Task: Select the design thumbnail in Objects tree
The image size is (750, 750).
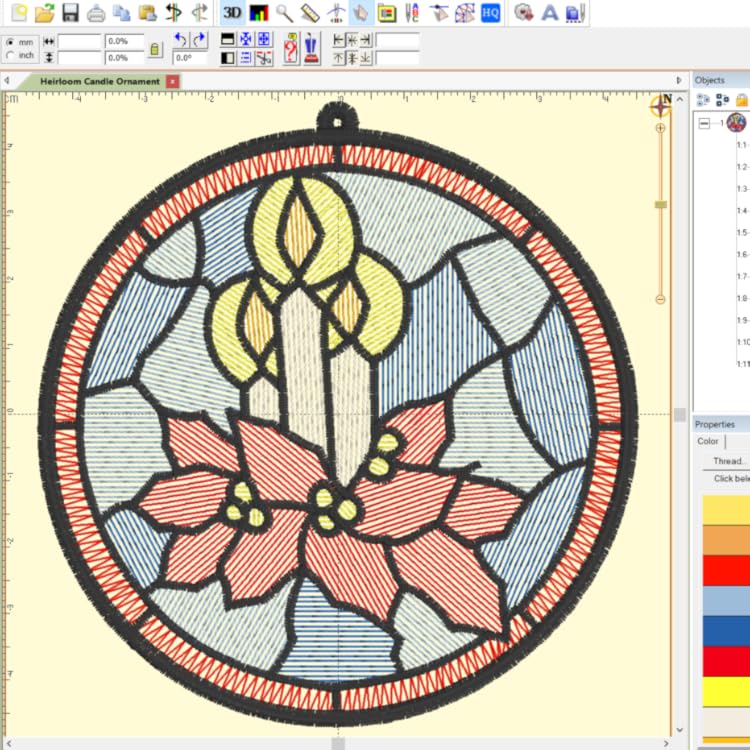Action: click(x=737, y=123)
